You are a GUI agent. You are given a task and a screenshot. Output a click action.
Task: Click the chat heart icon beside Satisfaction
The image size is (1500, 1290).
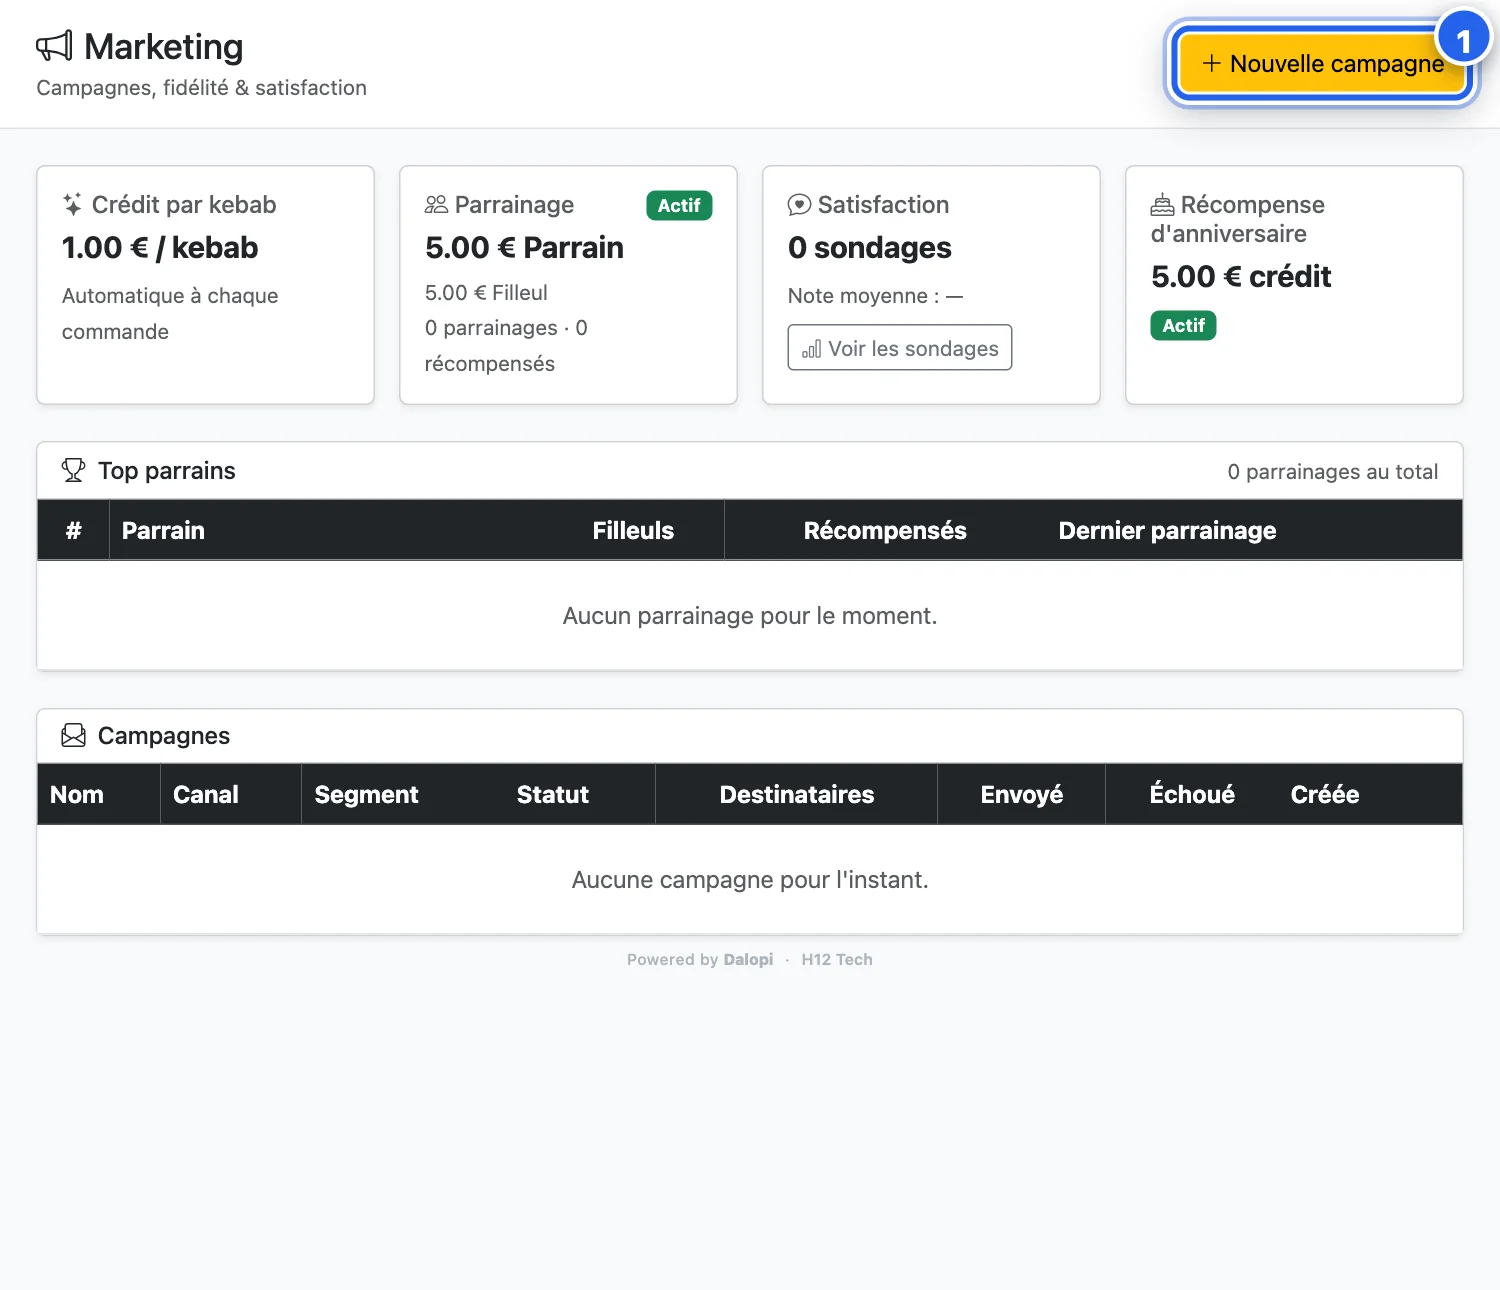(x=799, y=205)
